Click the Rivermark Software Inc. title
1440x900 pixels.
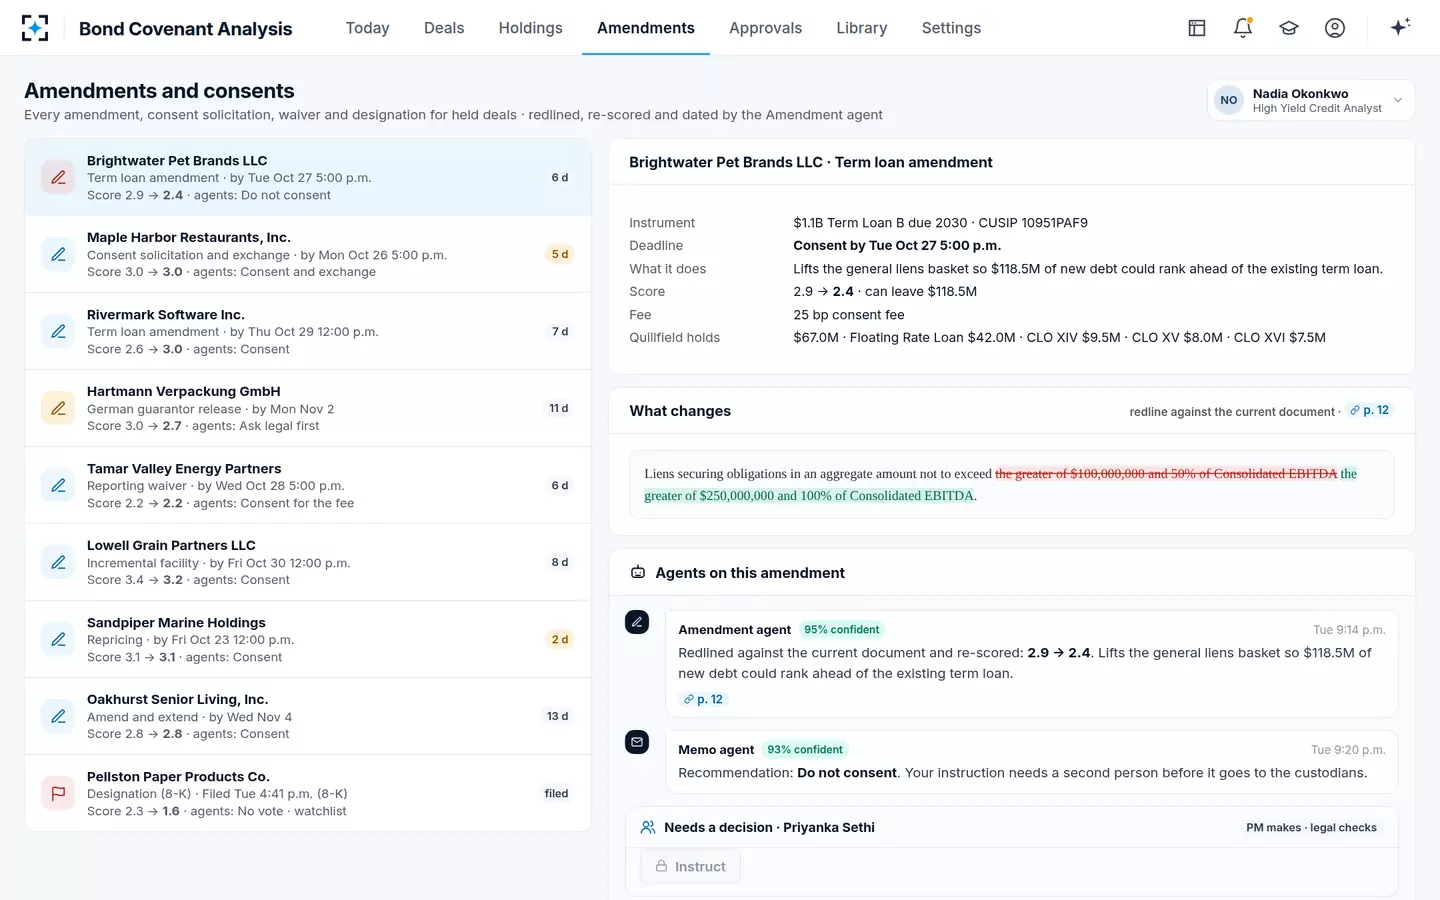pyautogui.click(x=166, y=315)
